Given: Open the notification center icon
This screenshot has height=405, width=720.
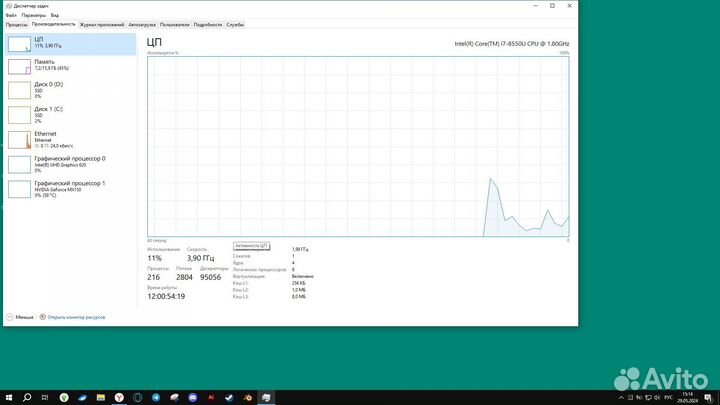Looking at the screenshot, I should pyautogui.click(x=709, y=398).
